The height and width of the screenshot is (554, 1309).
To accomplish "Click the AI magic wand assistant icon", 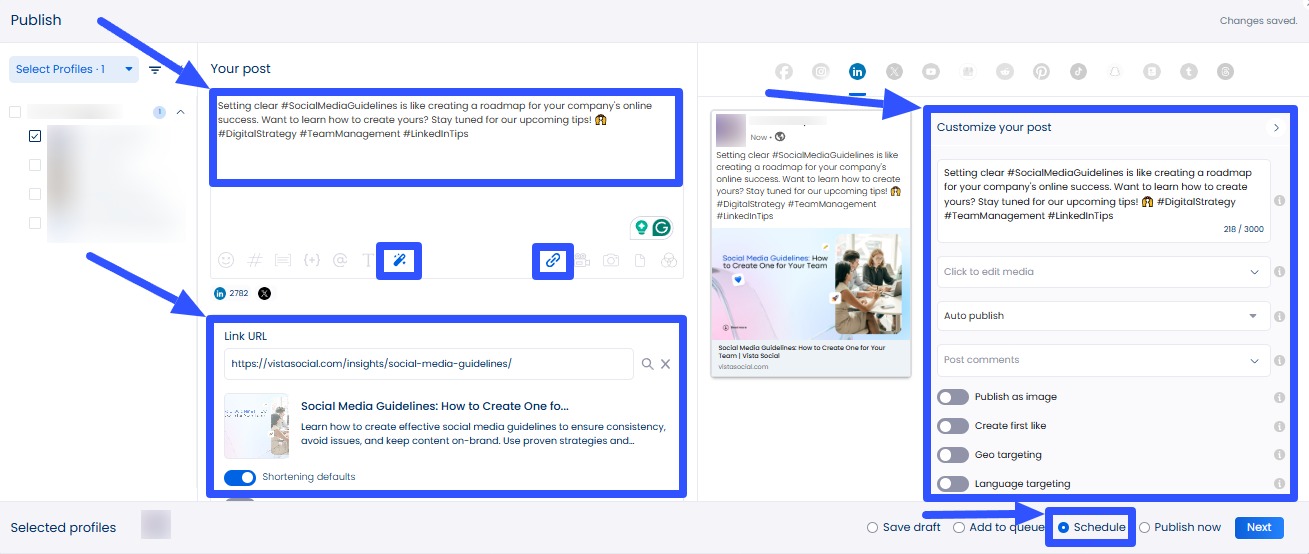I will (x=398, y=260).
